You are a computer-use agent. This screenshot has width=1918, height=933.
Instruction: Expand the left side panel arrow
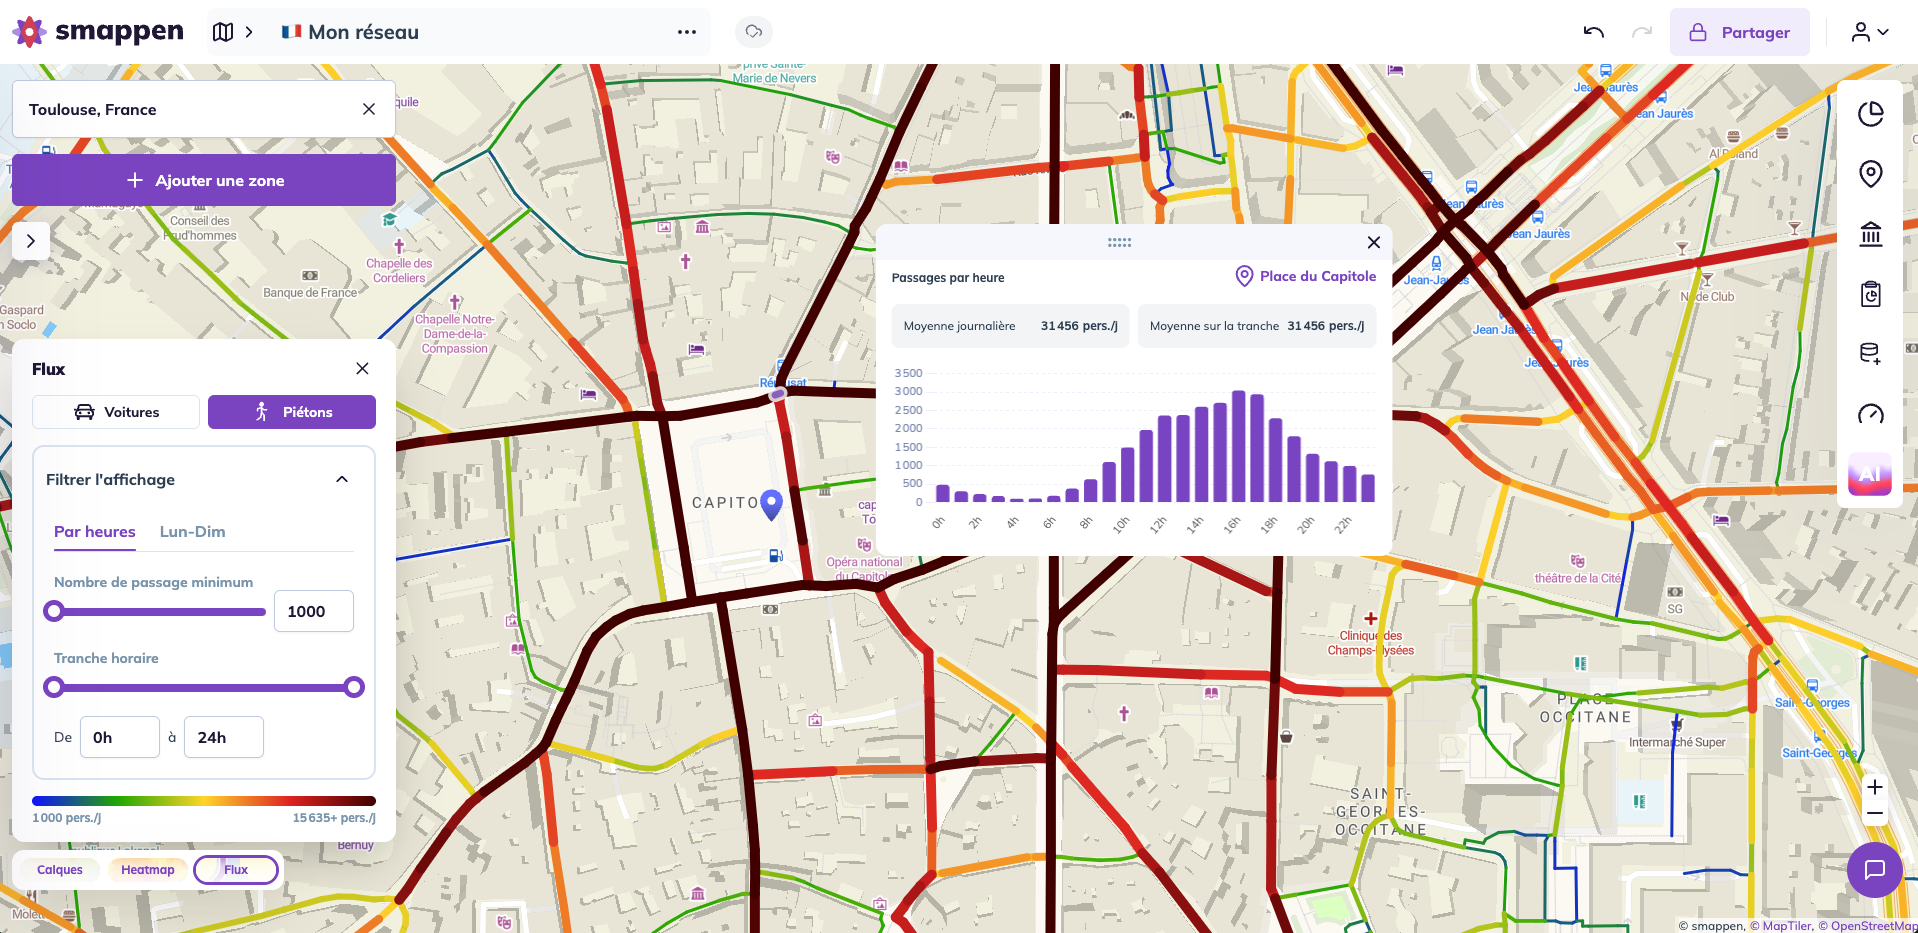31,241
